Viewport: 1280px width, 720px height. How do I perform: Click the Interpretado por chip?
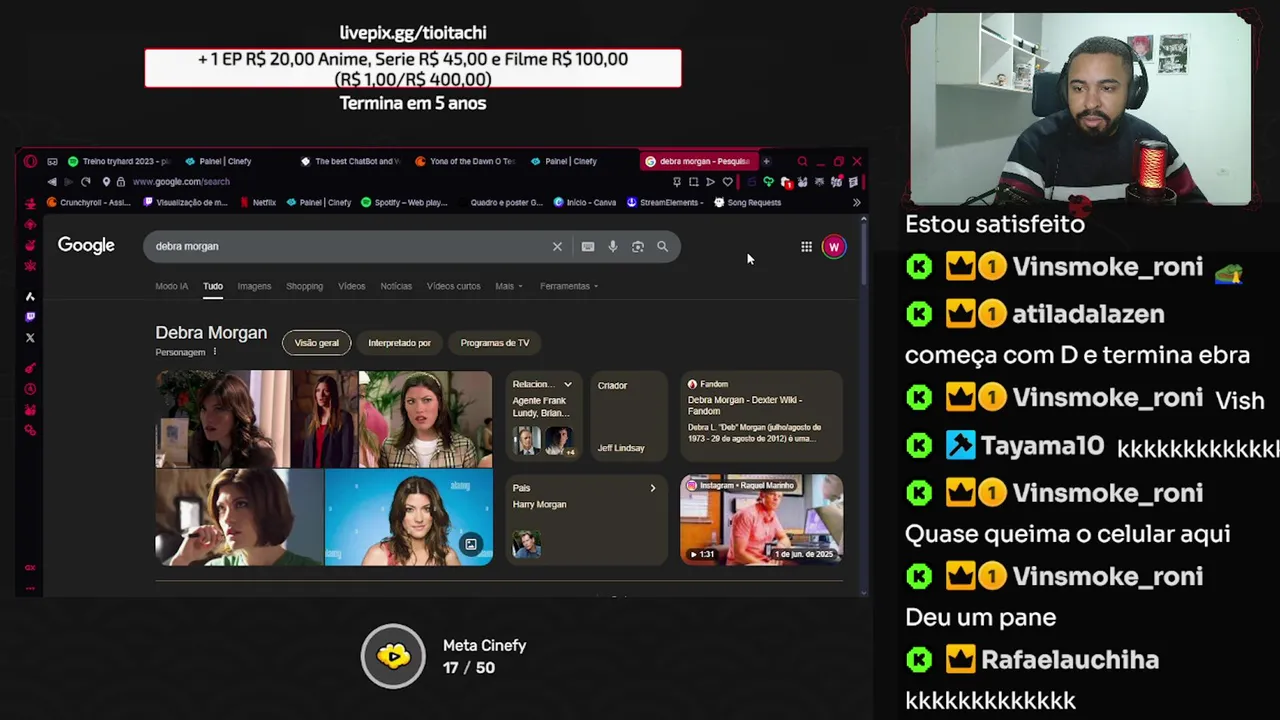(399, 343)
